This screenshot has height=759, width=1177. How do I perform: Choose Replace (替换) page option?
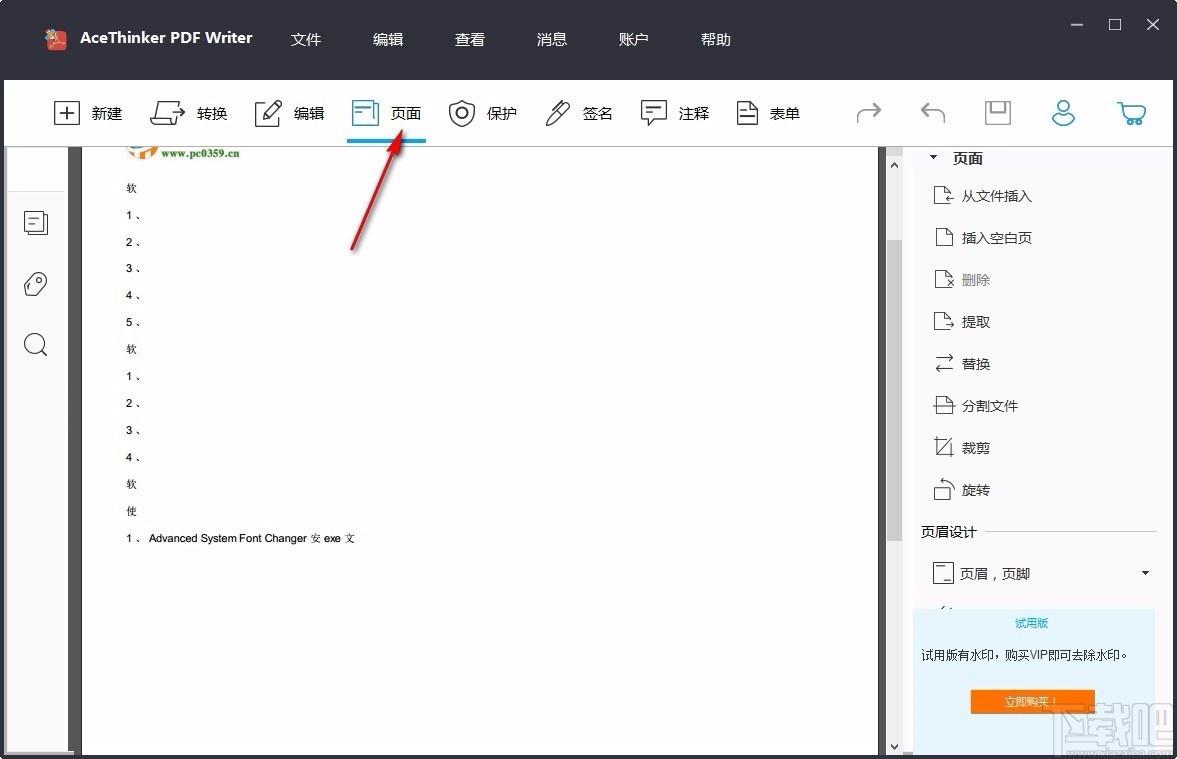(962, 364)
